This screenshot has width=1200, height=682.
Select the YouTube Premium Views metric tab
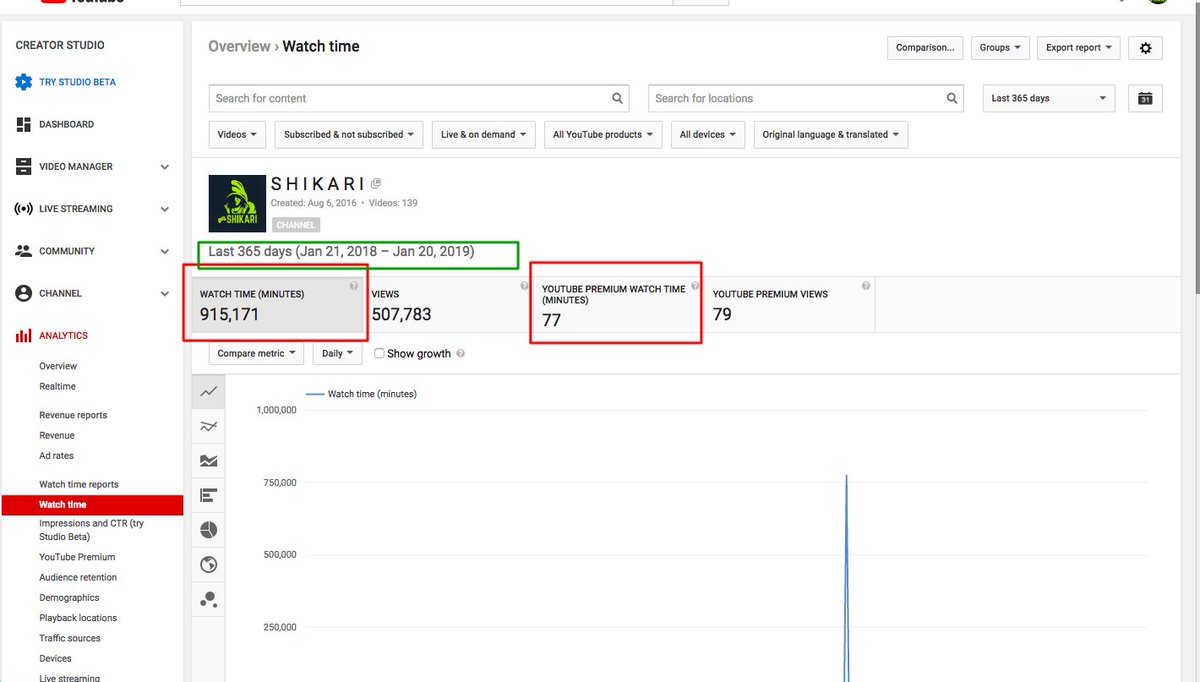click(x=789, y=305)
